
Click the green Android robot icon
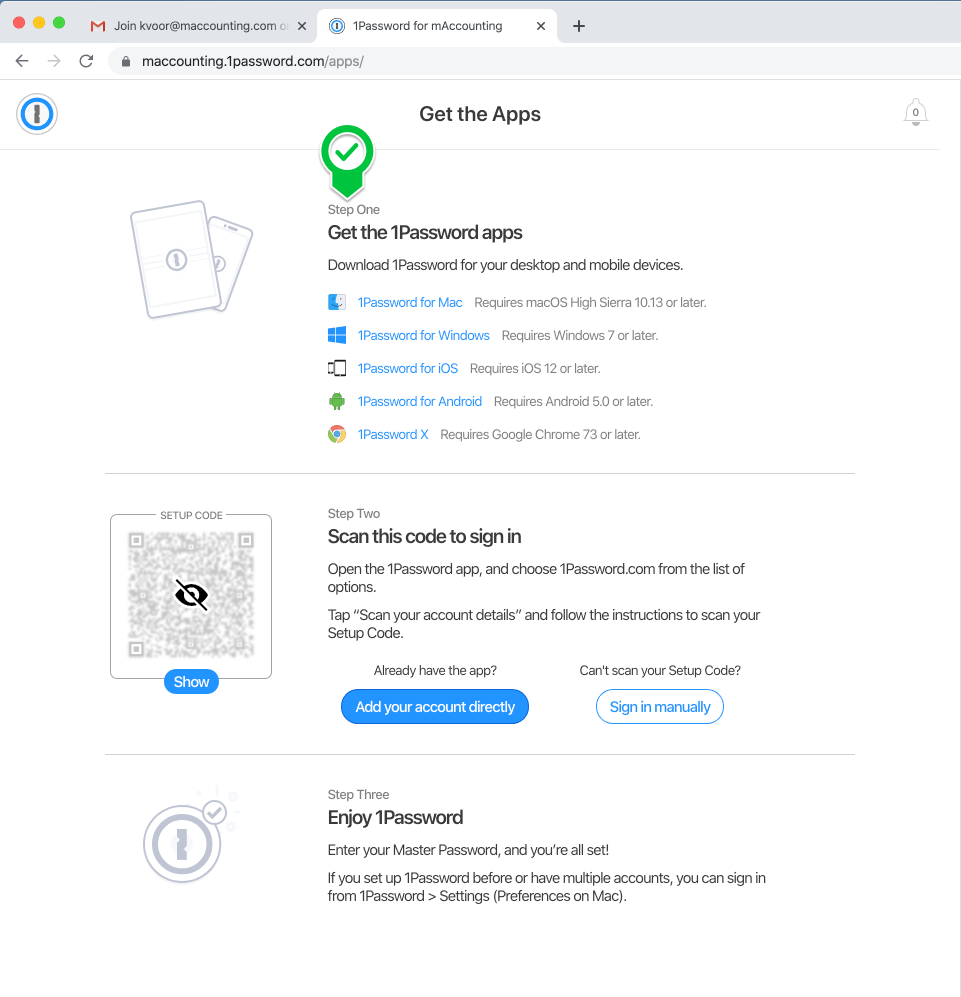336,401
